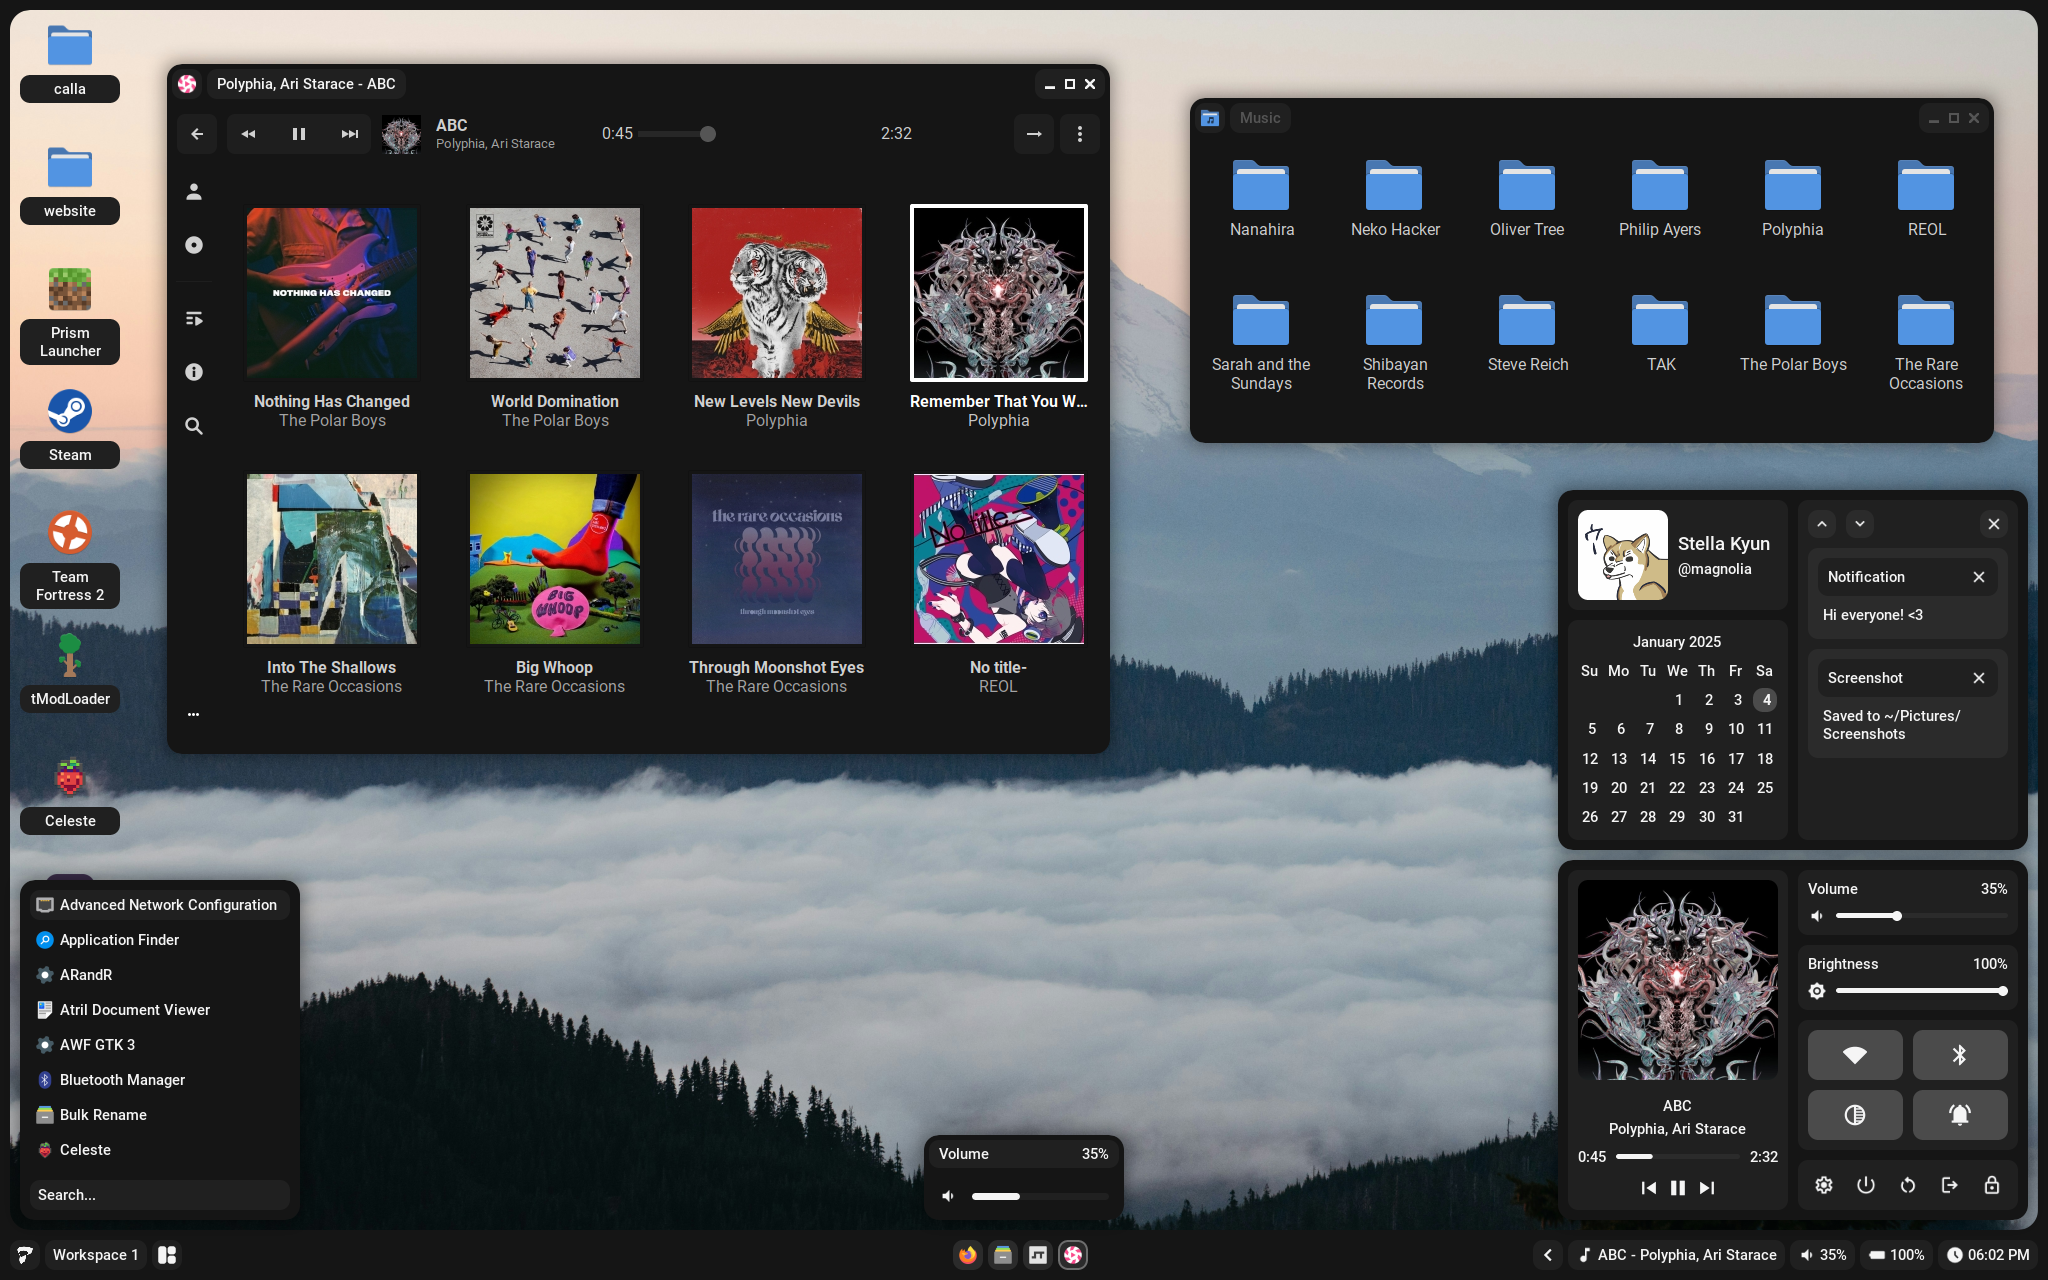This screenshot has width=2048, height=1280.
Task: Toggle the notification bell do-not-disturb button
Action: pyautogui.click(x=1959, y=1115)
